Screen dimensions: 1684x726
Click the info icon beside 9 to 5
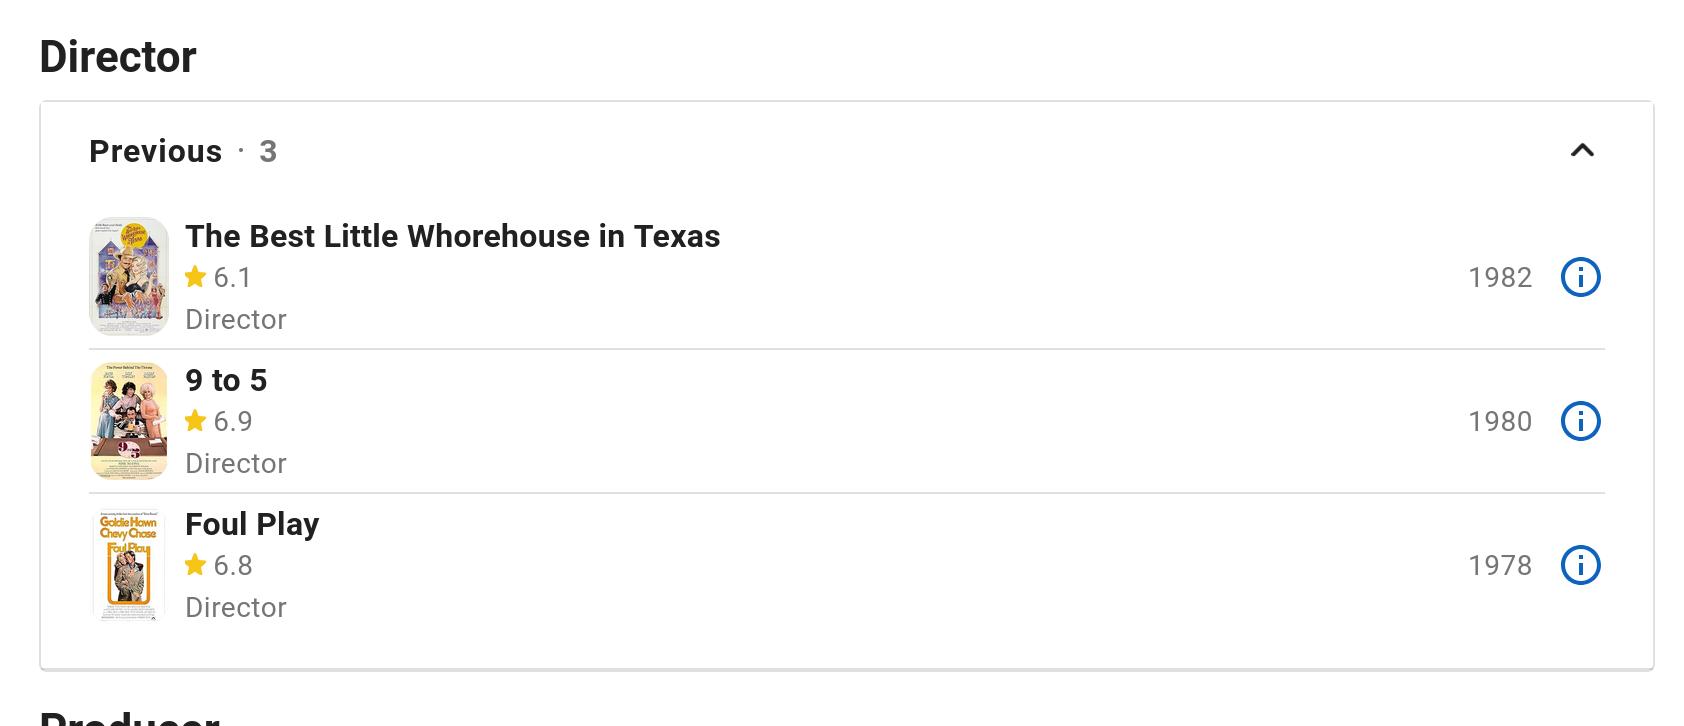(x=1580, y=421)
